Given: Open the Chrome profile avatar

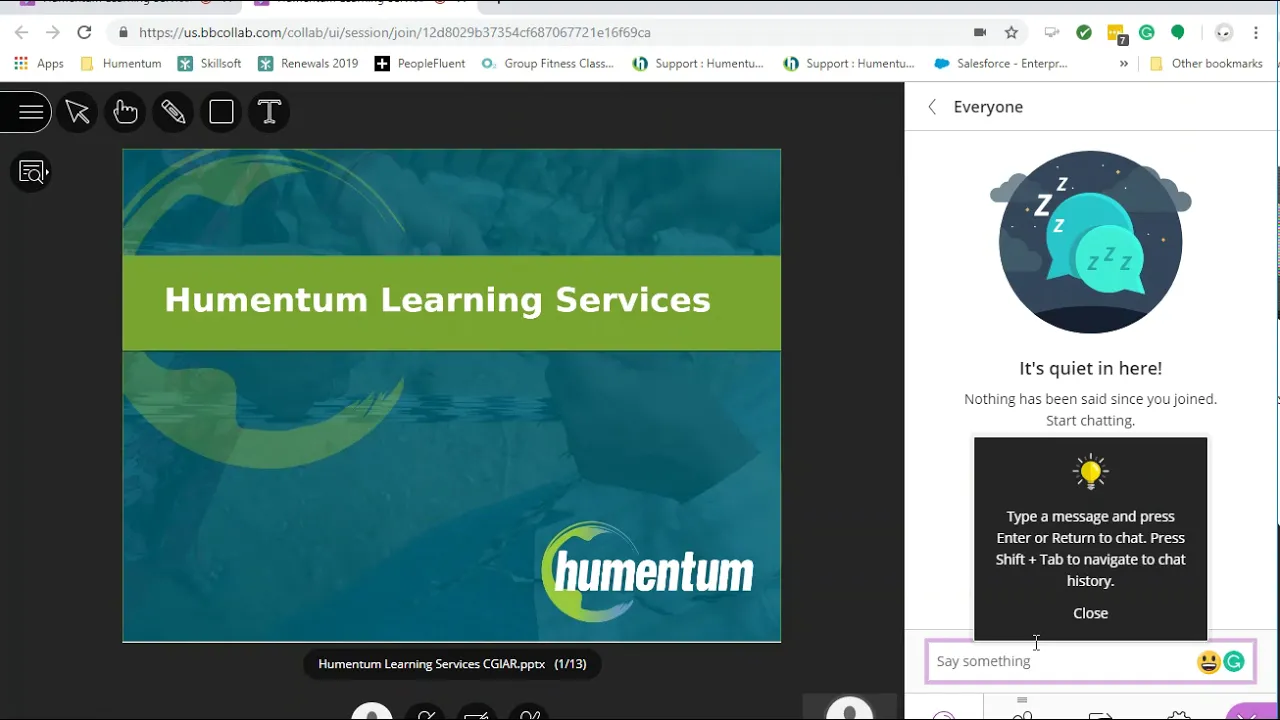Looking at the screenshot, I should [1224, 32].
